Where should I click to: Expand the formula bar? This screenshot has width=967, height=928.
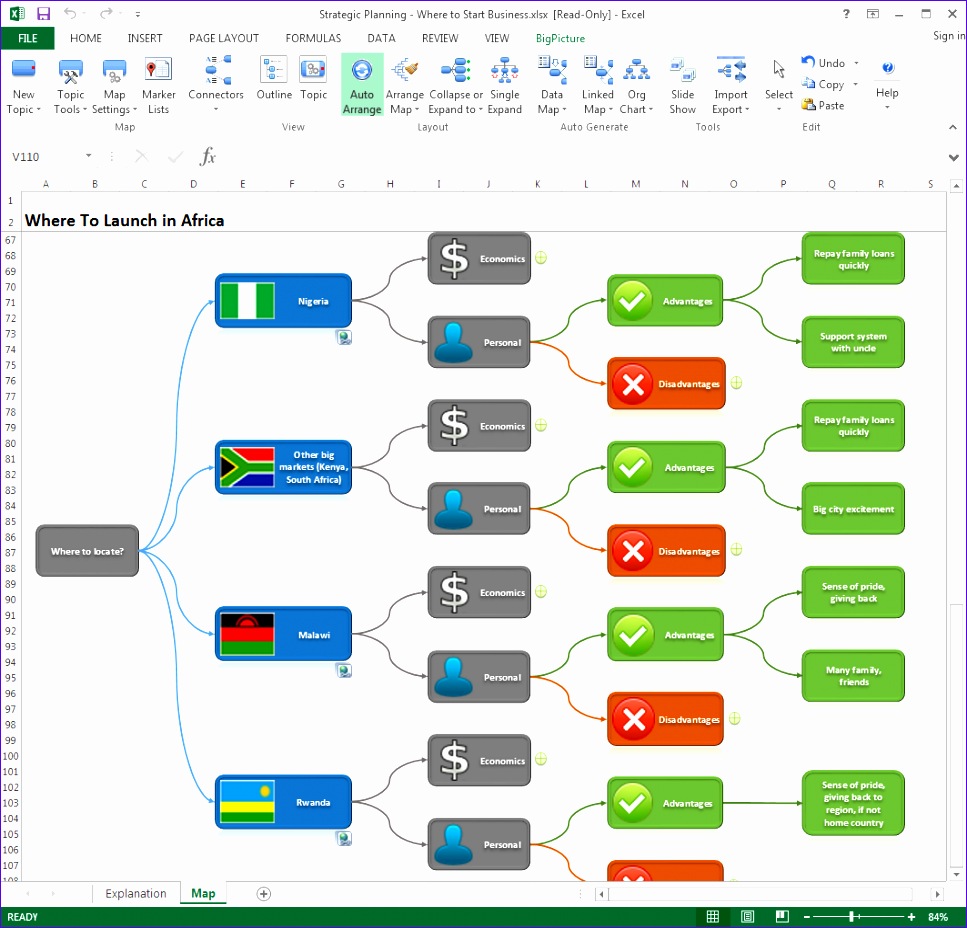click(x=953, y=157)
